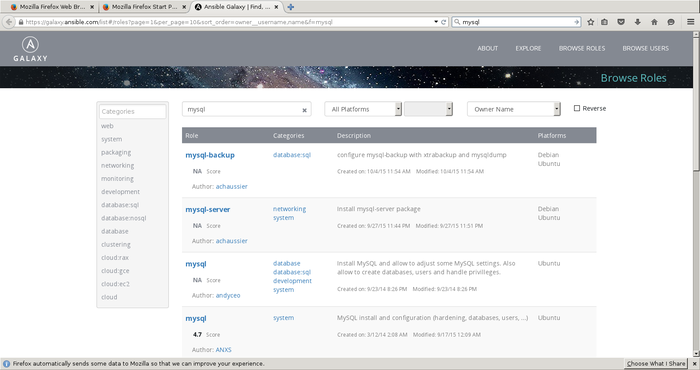View author achaussier of mysql-backup
The image size is (700, 370).
point(231,187)
